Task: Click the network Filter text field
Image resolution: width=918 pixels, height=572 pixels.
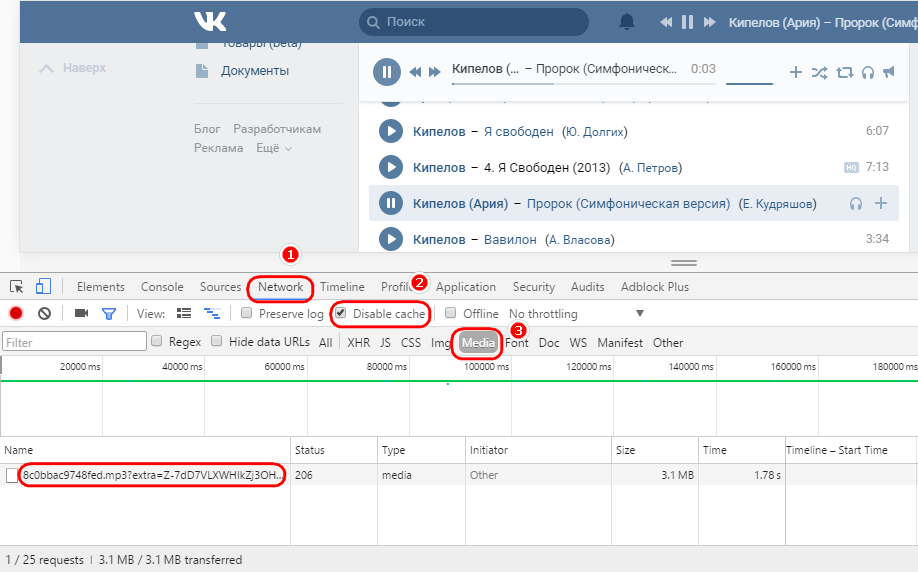Action: (x=74, y=342)
